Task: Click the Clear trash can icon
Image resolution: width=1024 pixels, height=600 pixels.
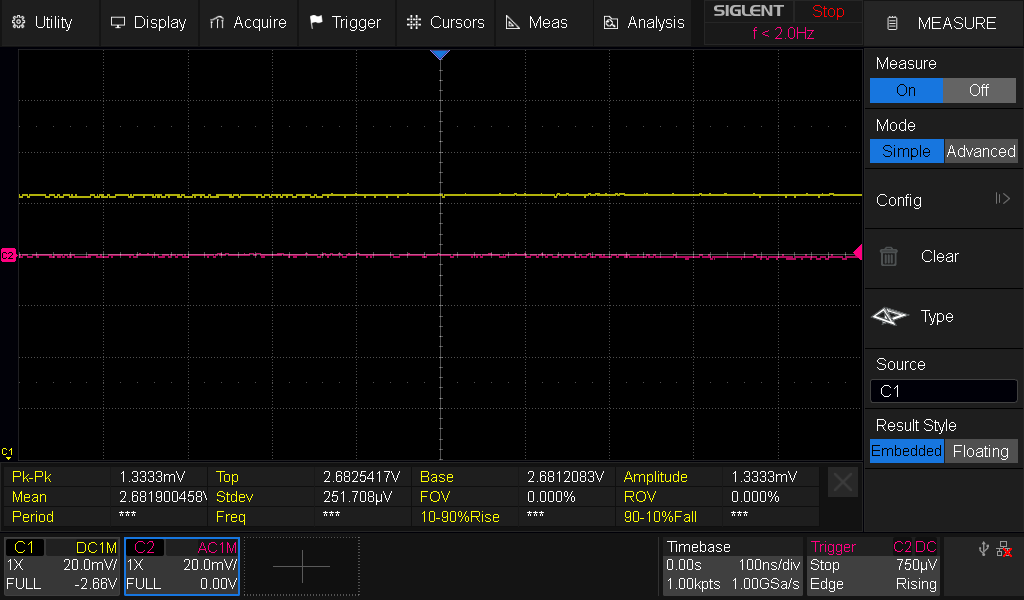Action: tap(888, 256)
